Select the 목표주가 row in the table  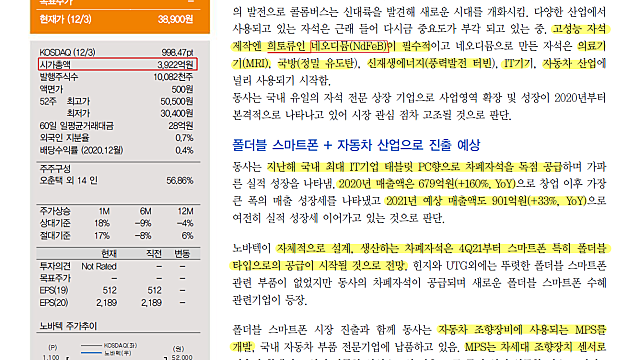tap(118, 278)
